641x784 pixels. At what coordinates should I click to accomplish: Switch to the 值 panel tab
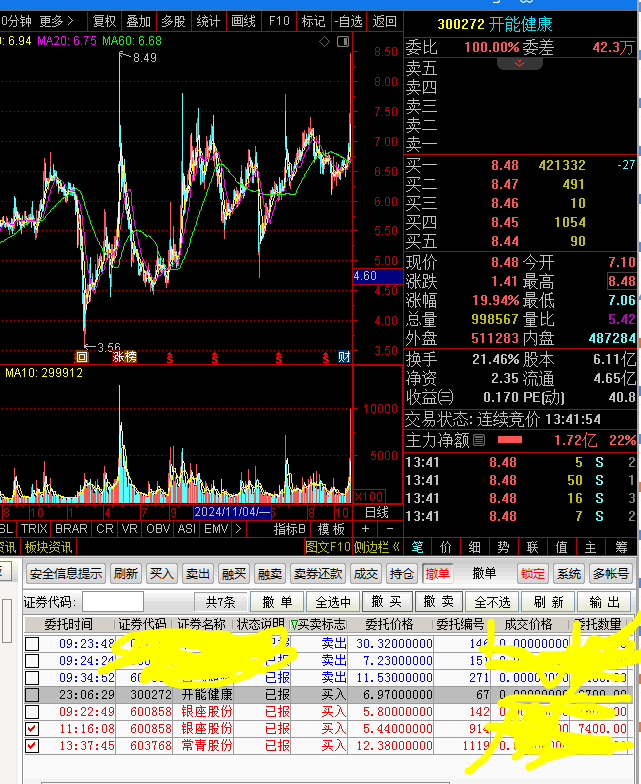(x=562, y=548)
